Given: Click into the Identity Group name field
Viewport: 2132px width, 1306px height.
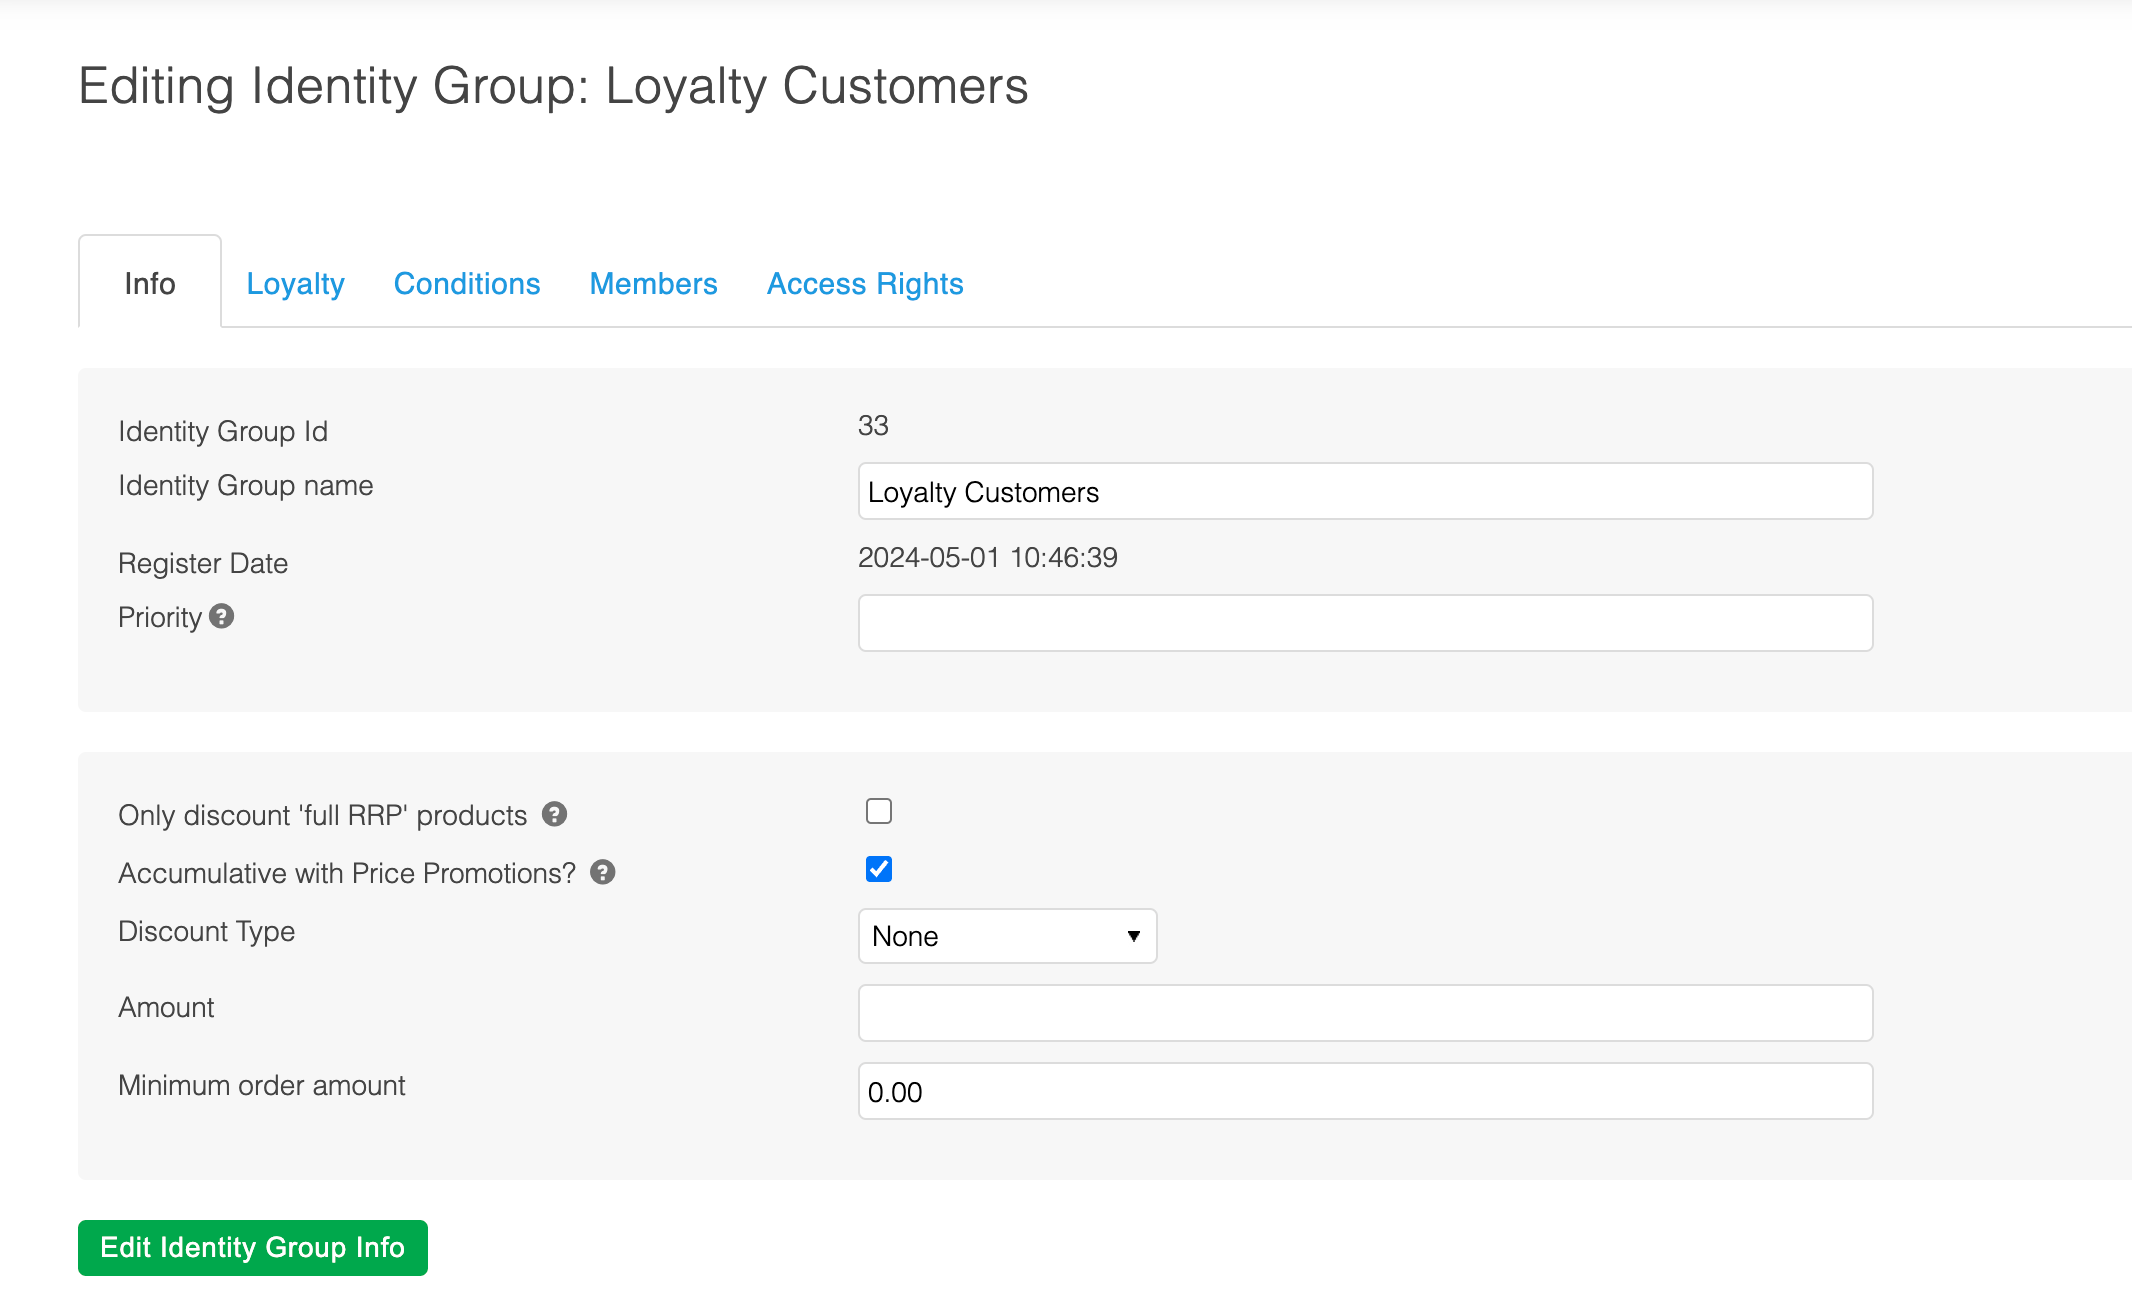Looking at the screenshot, I should (x=1365, y=491).
